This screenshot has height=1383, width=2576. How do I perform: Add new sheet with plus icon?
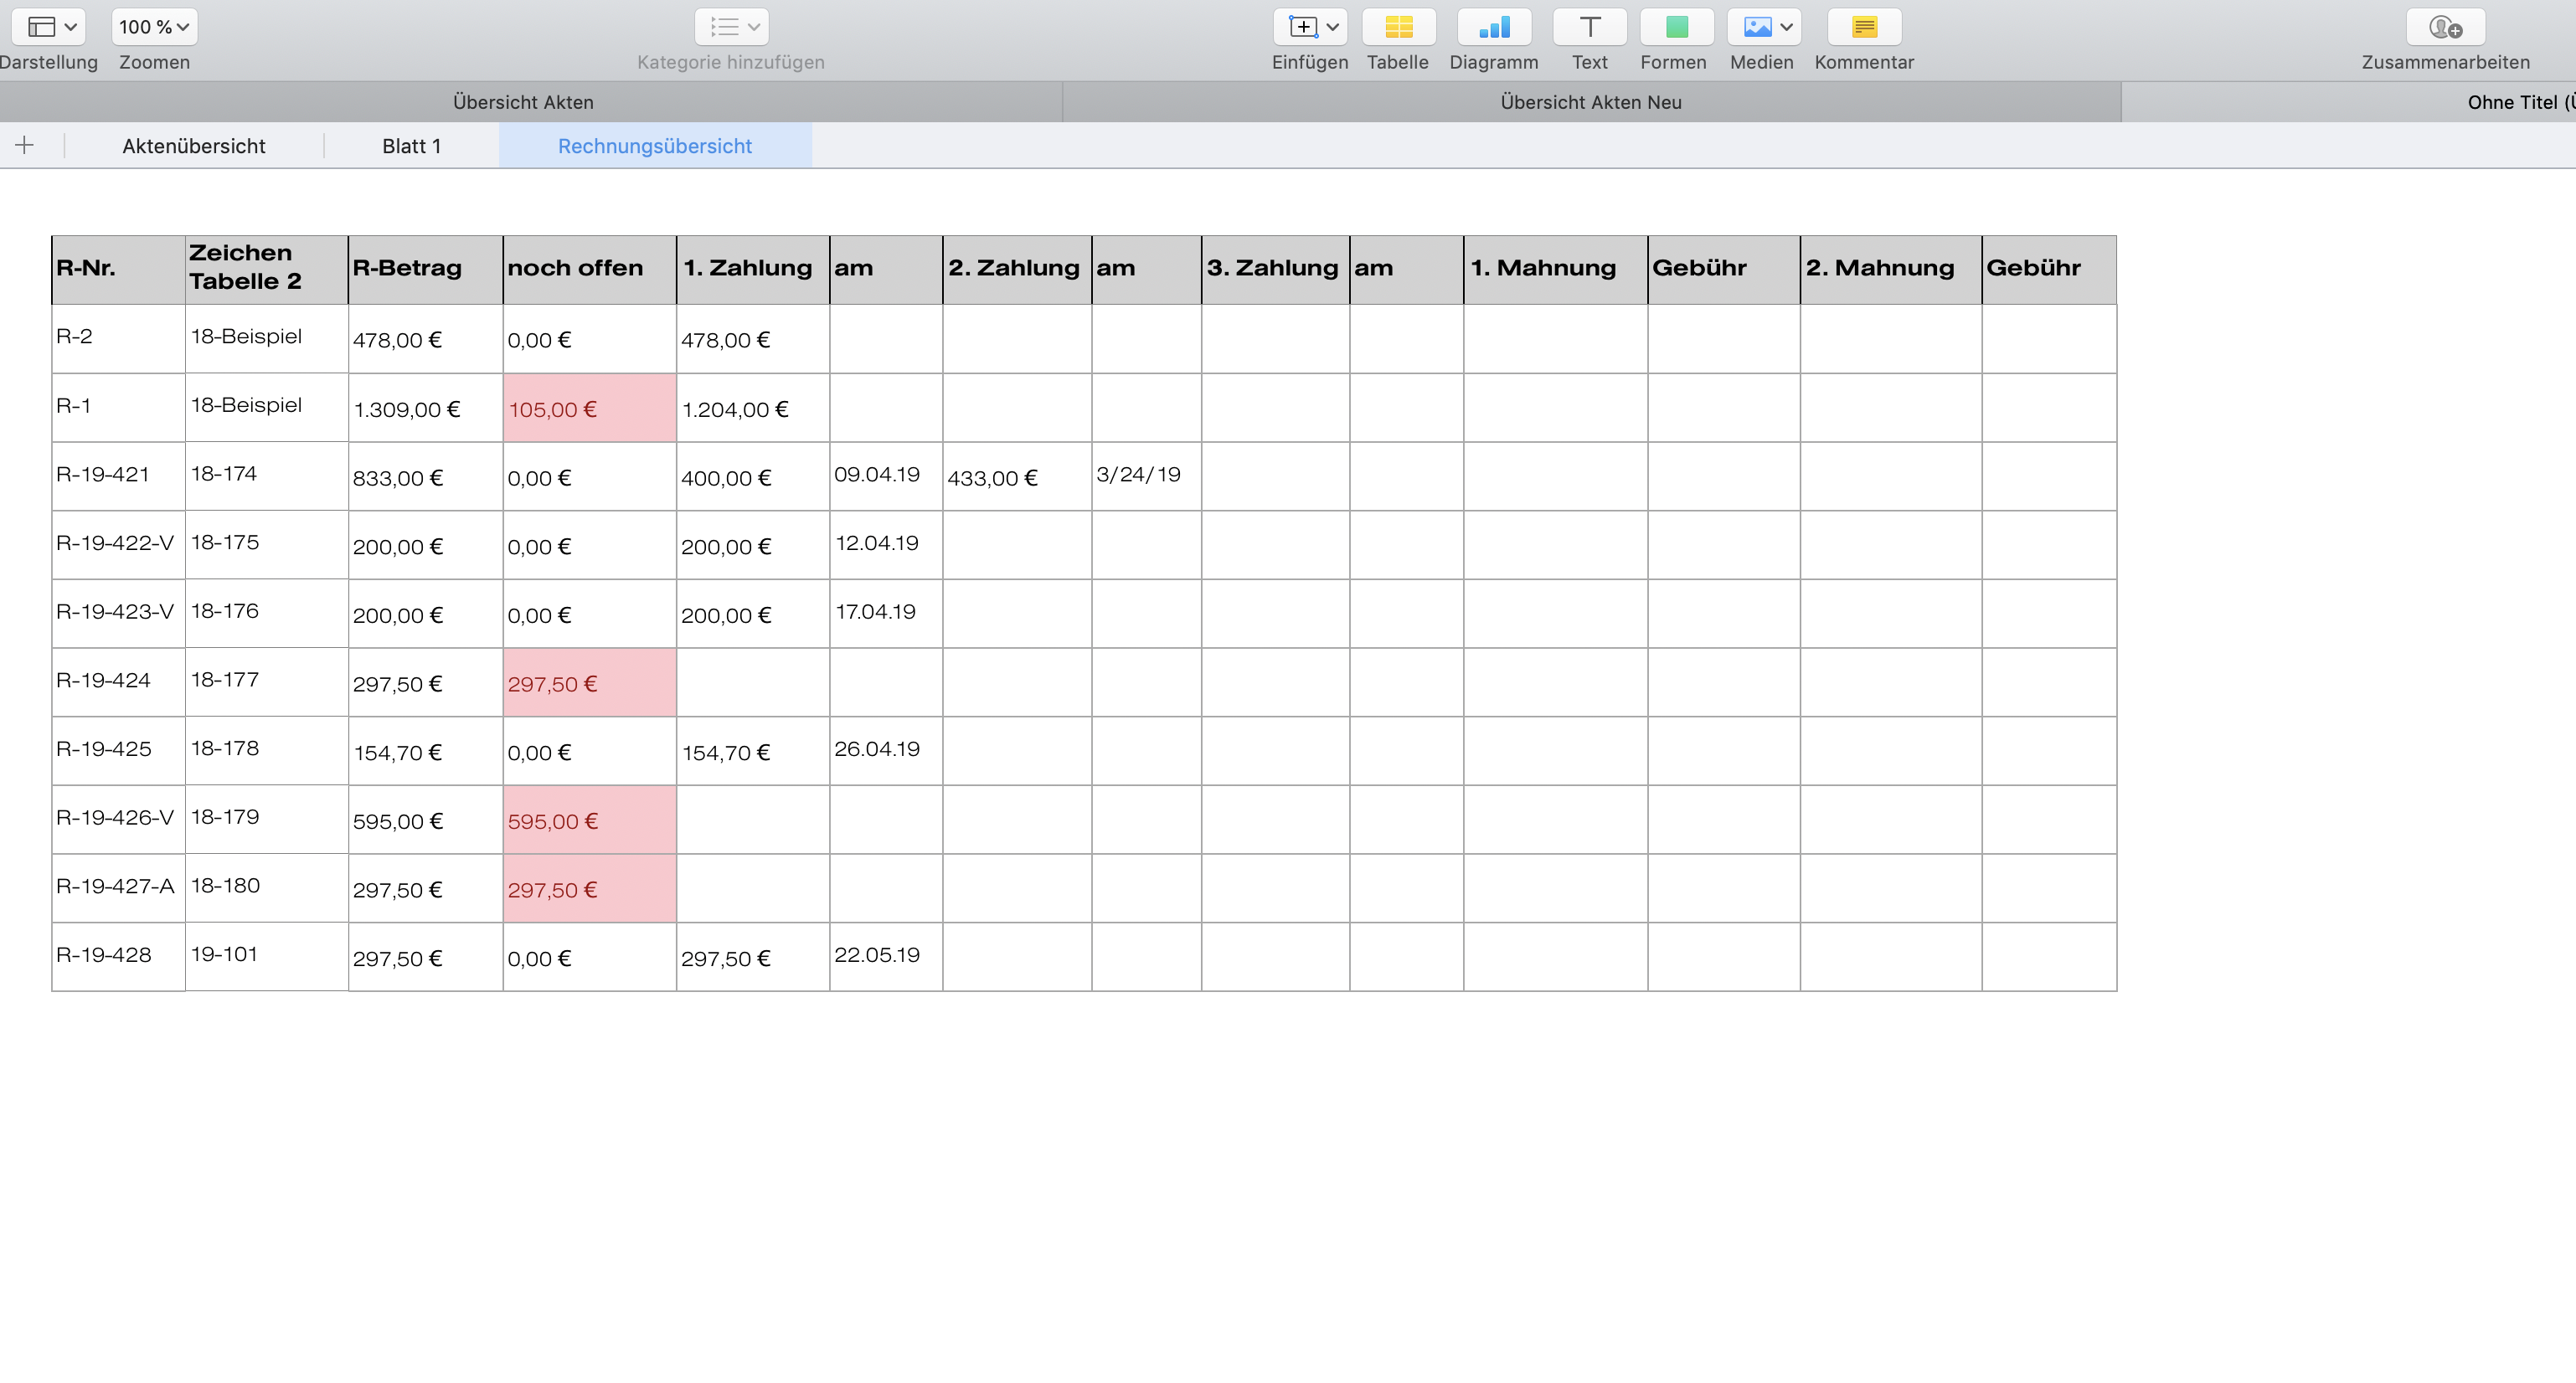(25, 146)
